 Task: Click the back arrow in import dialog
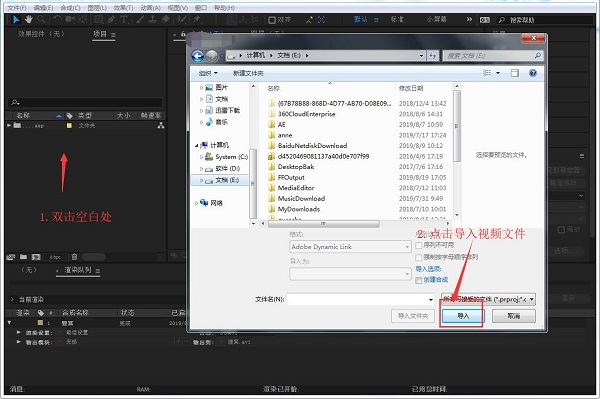(198, 56)
